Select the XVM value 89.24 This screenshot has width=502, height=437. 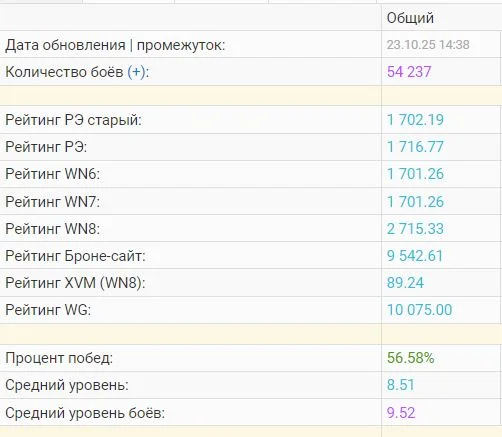pyautogui.click(x=405, y=283)
